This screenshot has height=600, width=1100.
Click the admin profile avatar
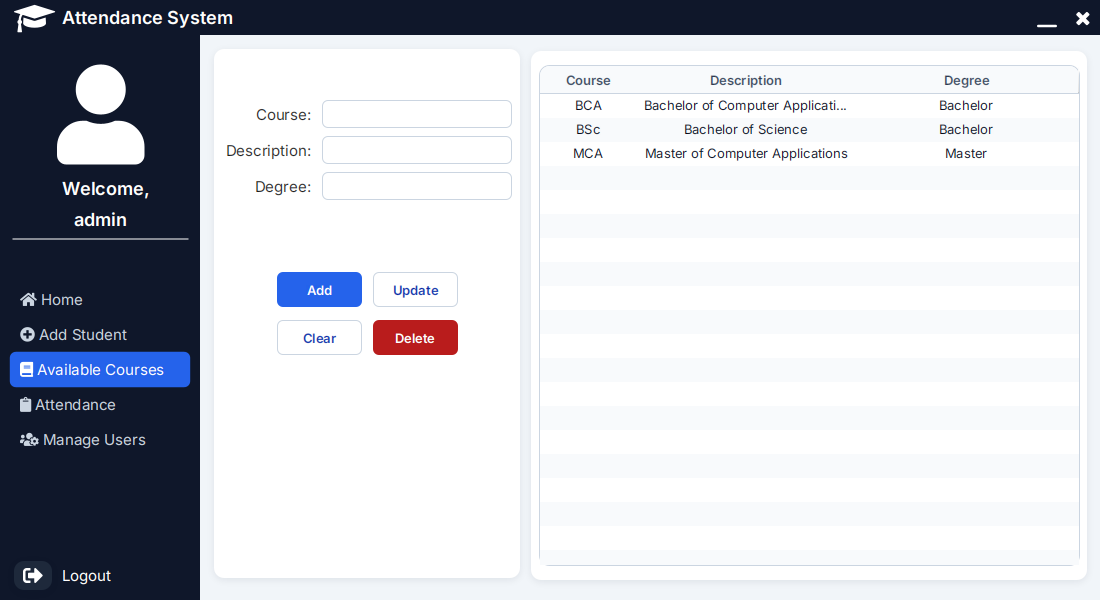pos(100,114)
